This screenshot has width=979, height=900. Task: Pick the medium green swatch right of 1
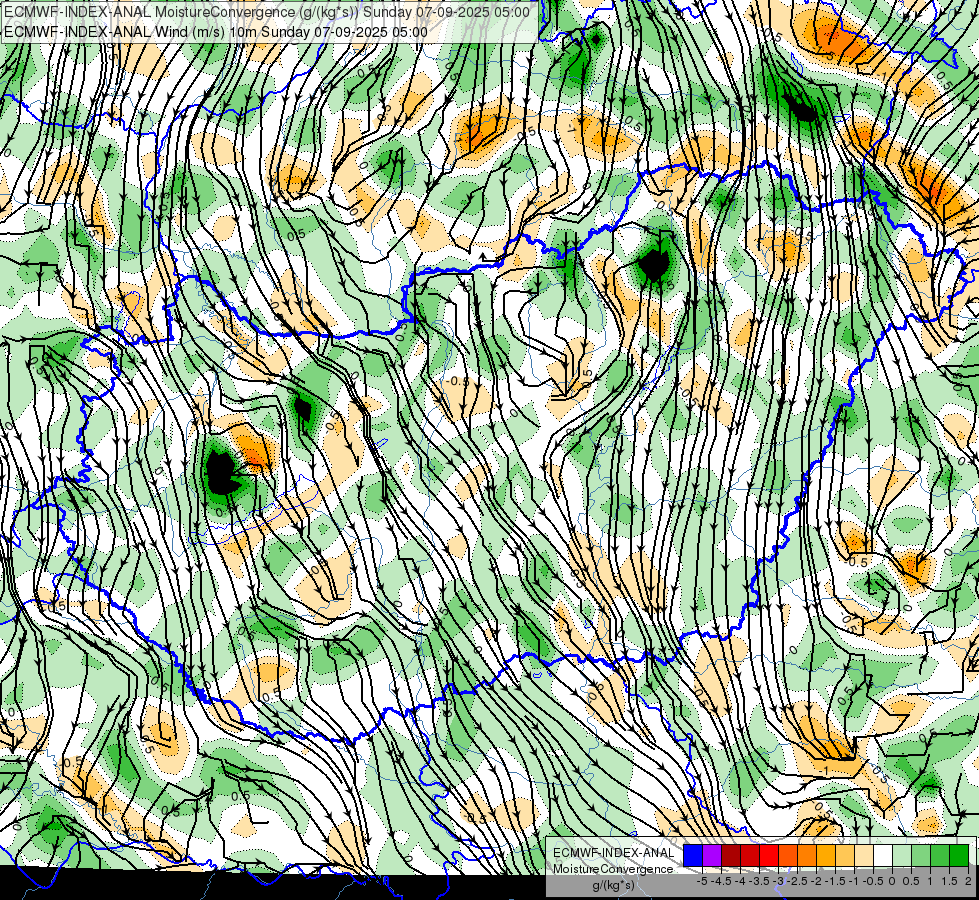click(x=940, y=856)
